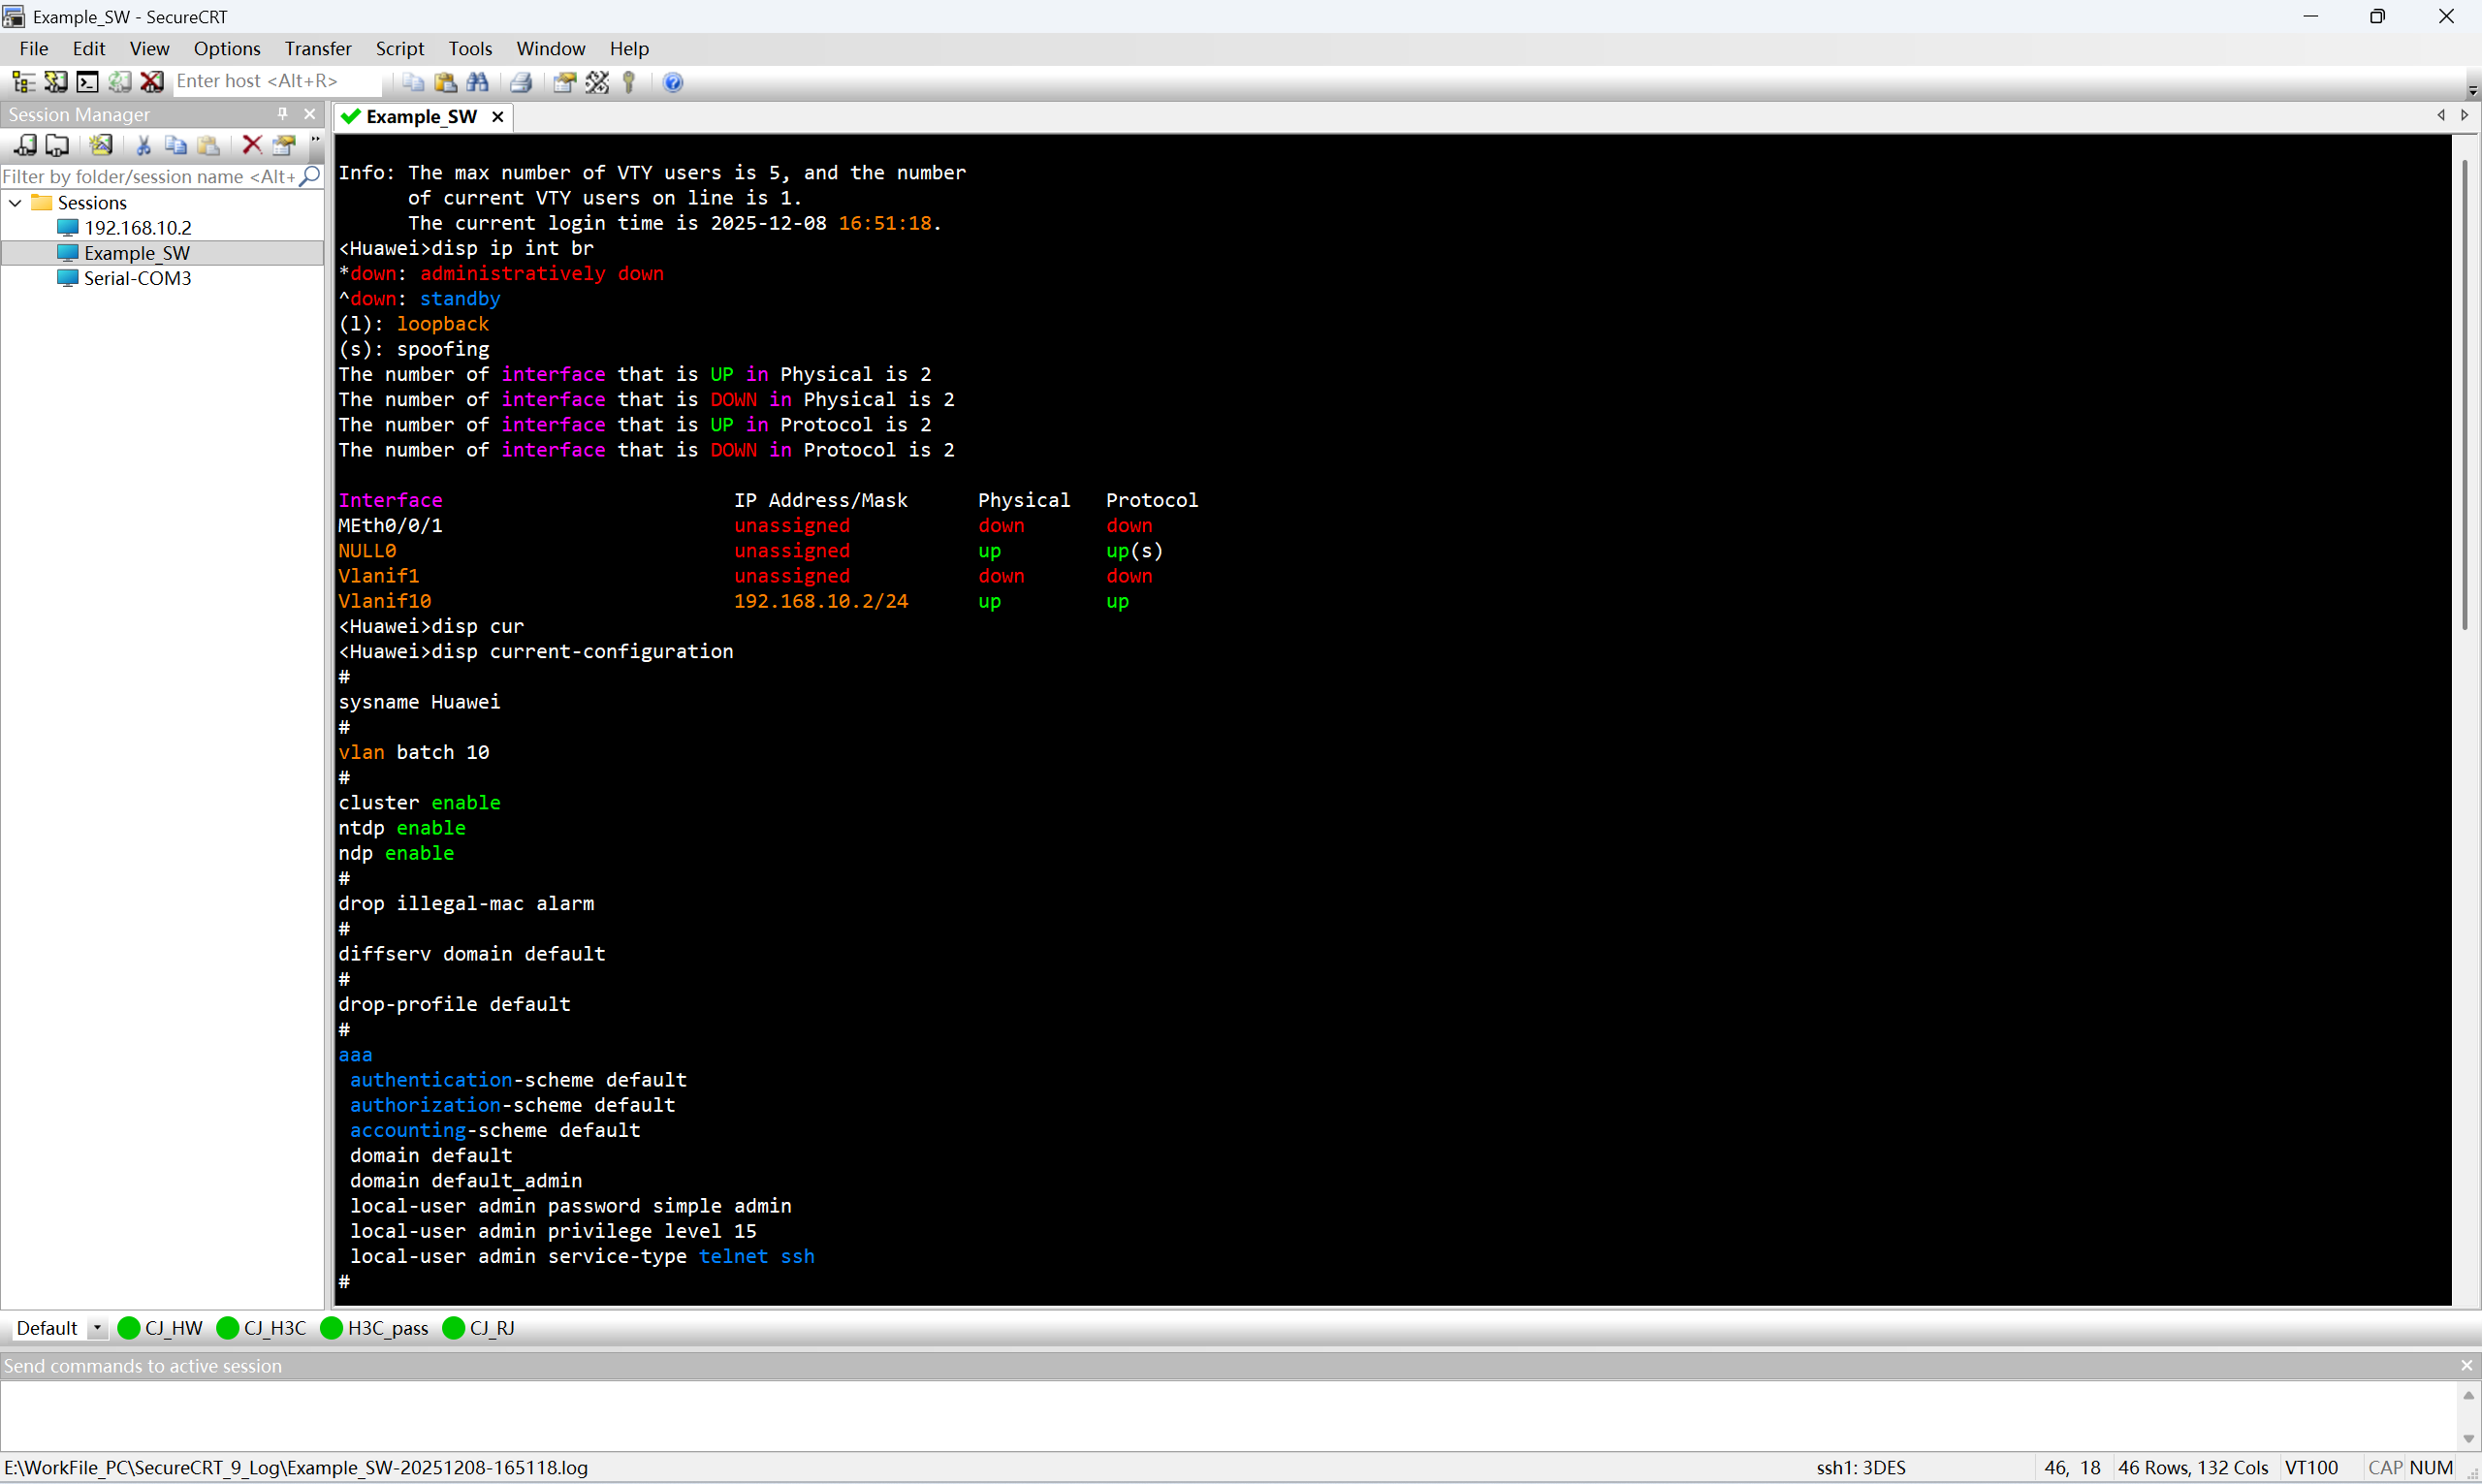The image size is (2482, 1484).
Task: Click the VT100 status bar entry
Action: pyautogui.click(x=2312, y=1468)
